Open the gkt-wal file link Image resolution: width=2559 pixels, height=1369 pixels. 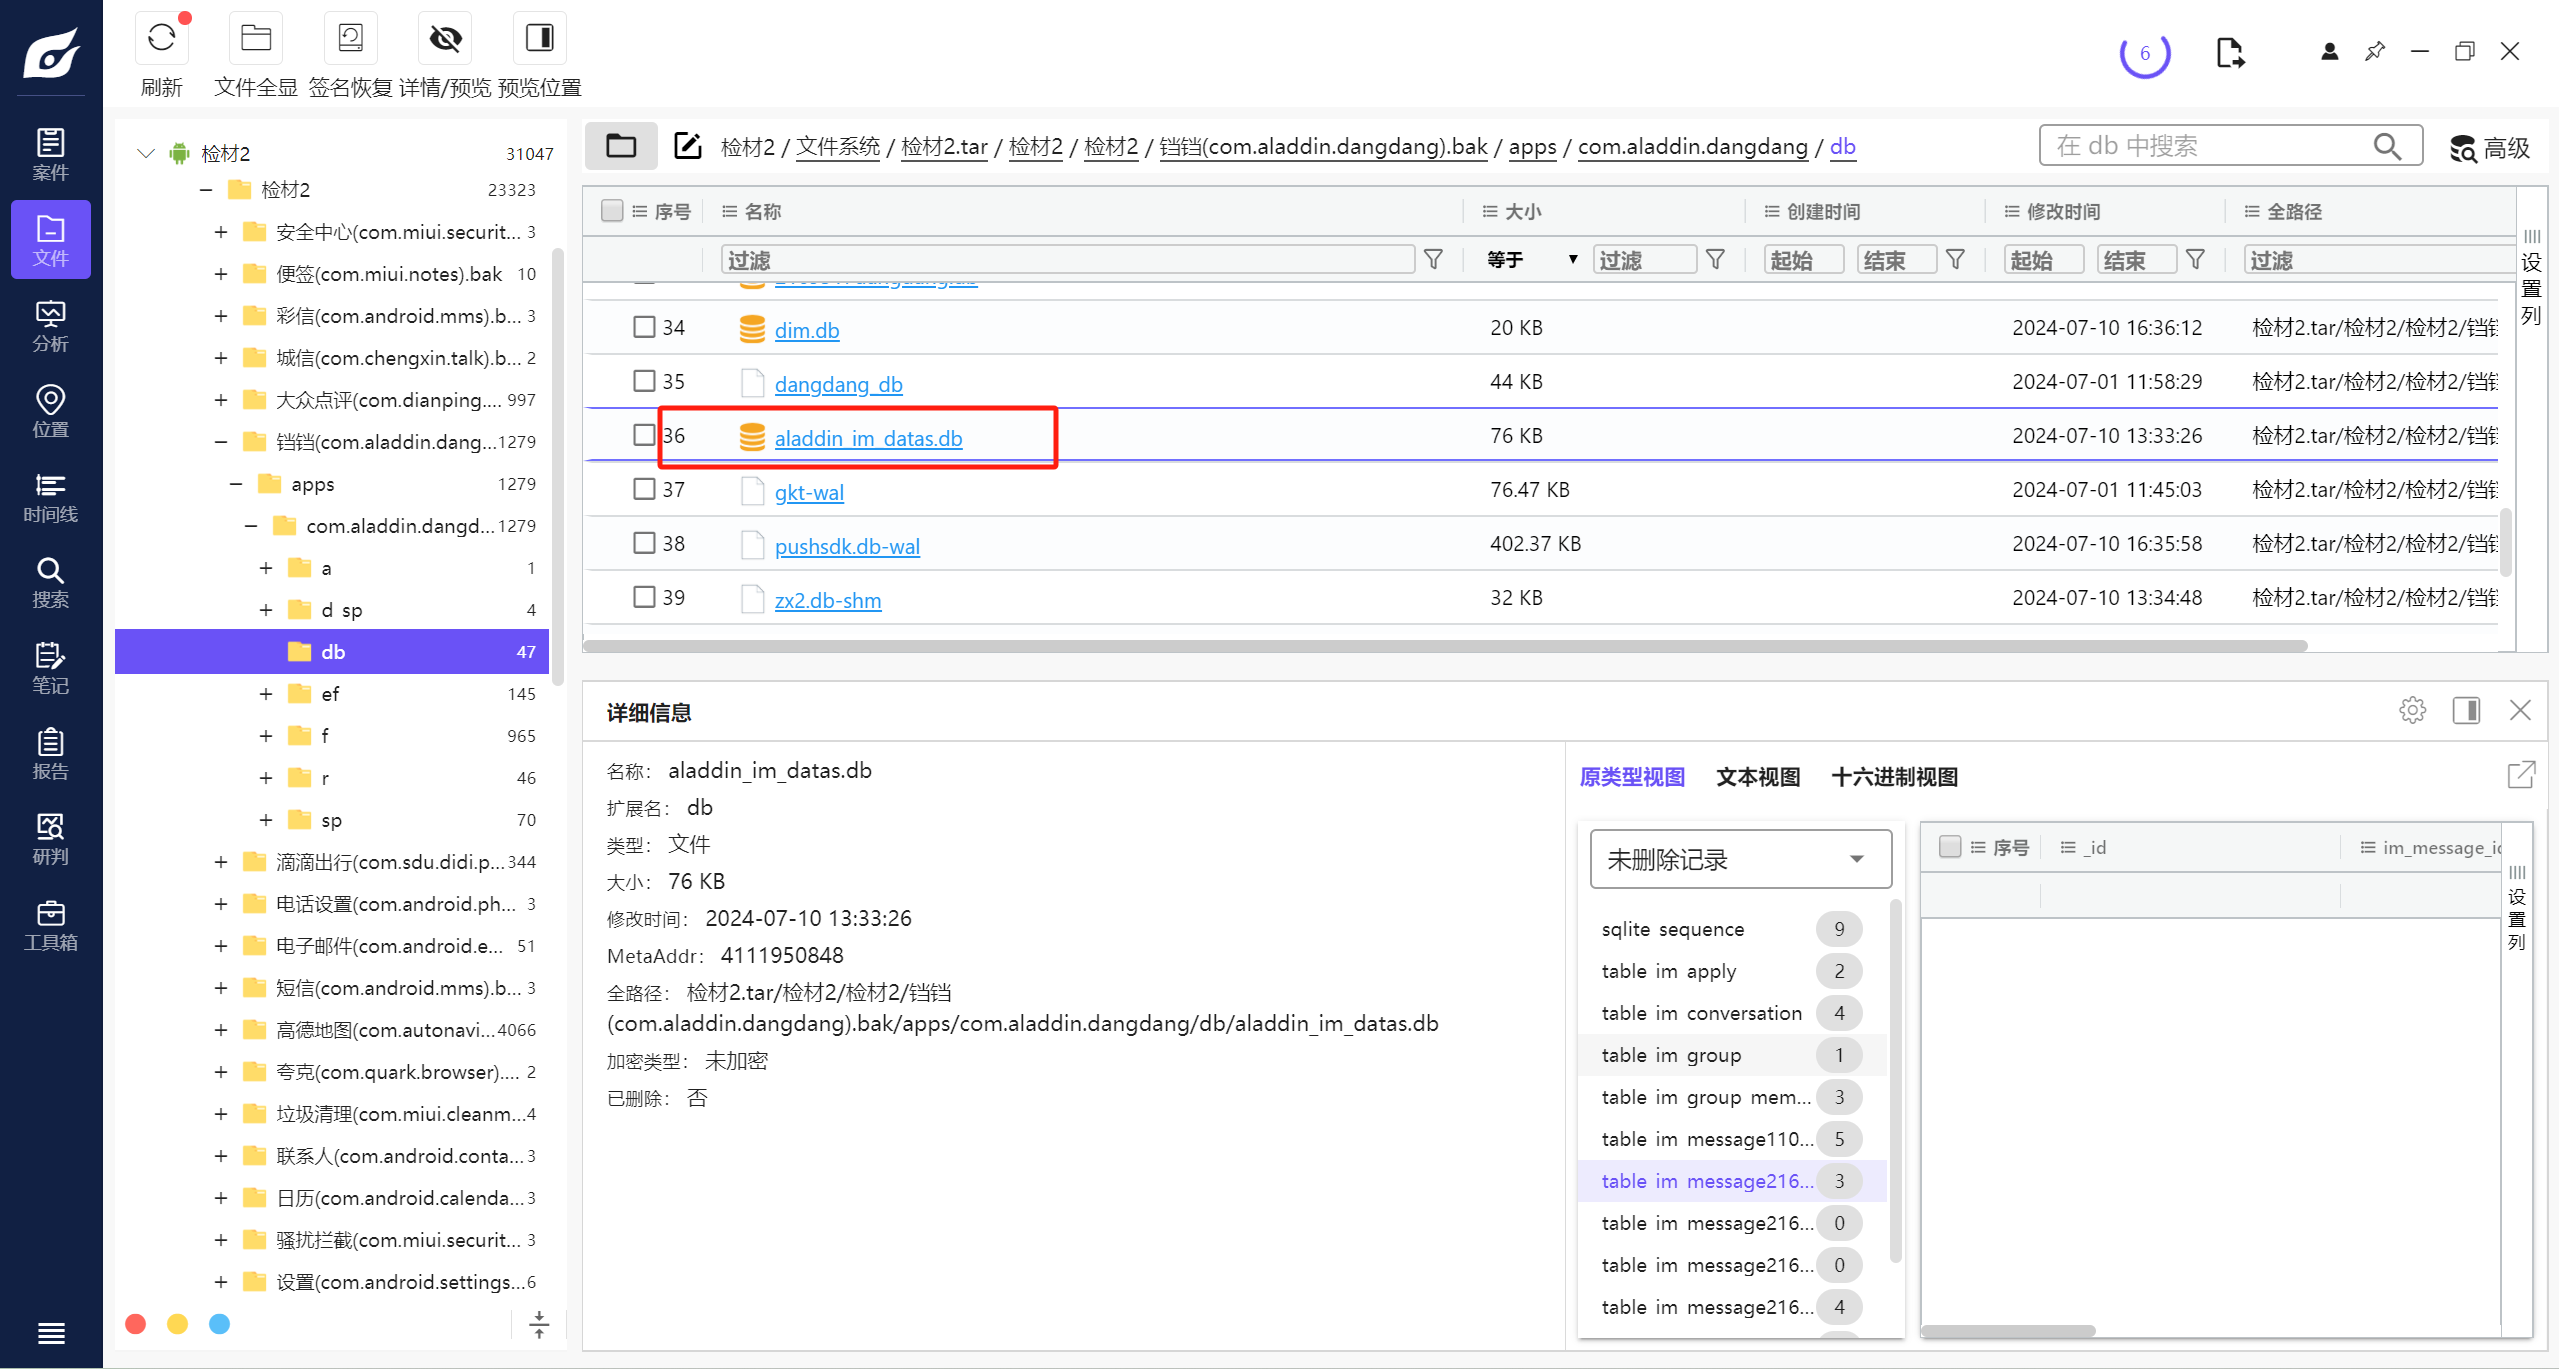[808, 492]
